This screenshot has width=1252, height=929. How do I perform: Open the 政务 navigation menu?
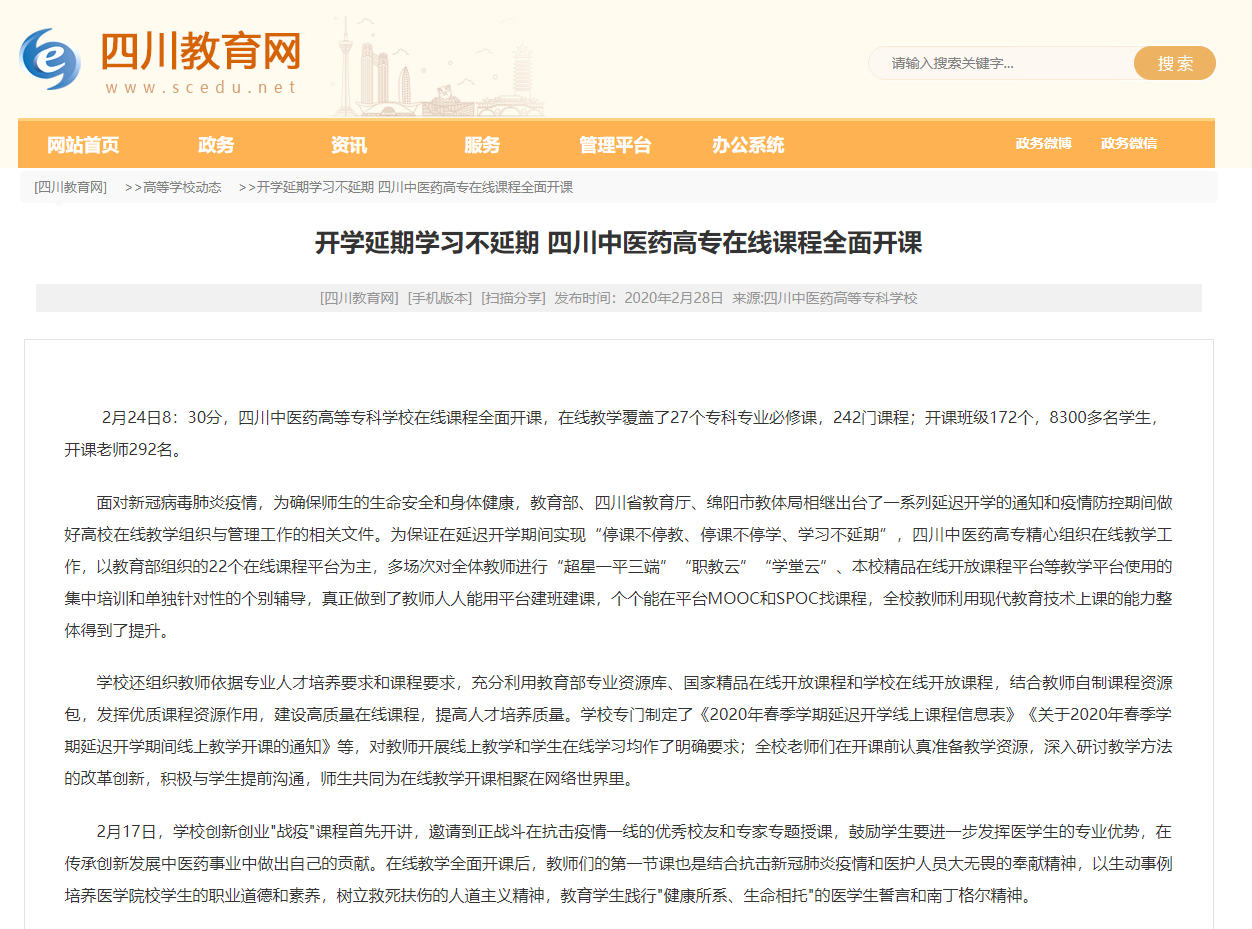coord(216,145)
